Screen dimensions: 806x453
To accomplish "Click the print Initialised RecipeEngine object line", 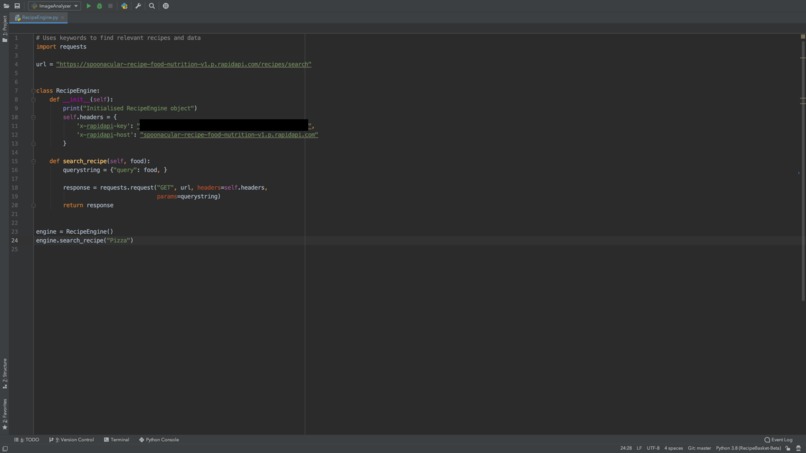I will point(130,108).
